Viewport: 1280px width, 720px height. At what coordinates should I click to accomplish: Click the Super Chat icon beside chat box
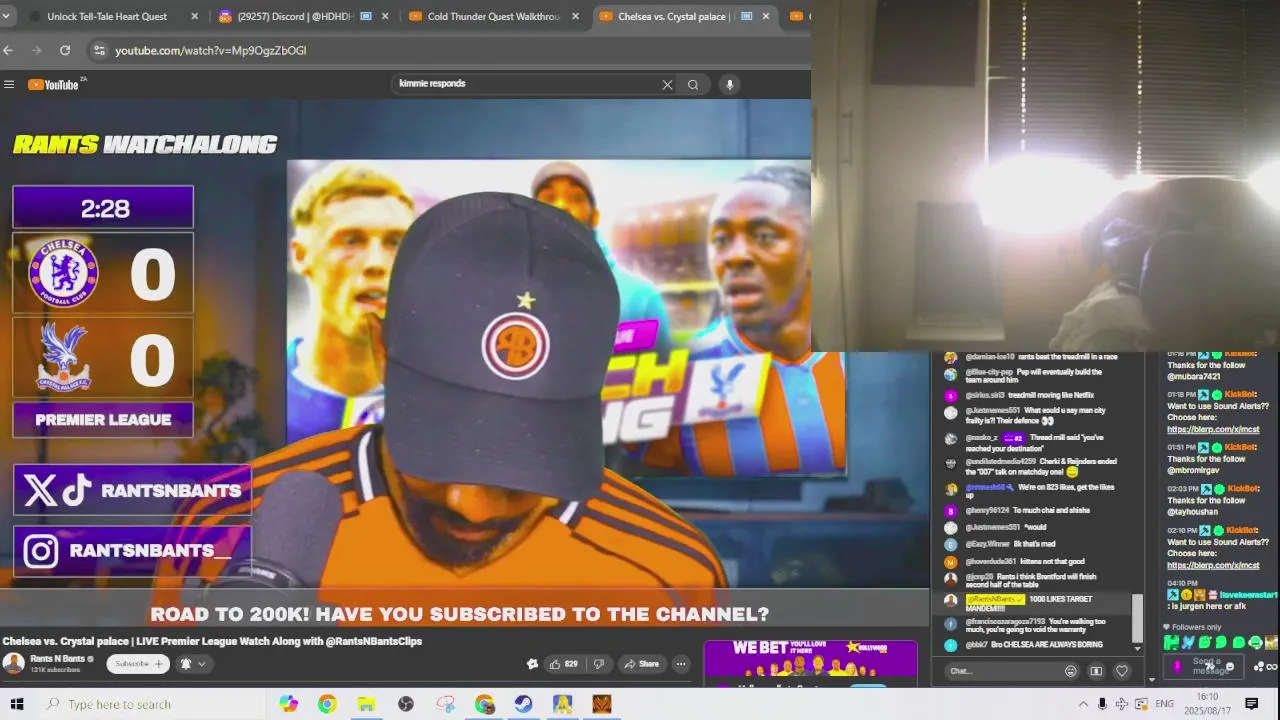tap(1096, 671)
